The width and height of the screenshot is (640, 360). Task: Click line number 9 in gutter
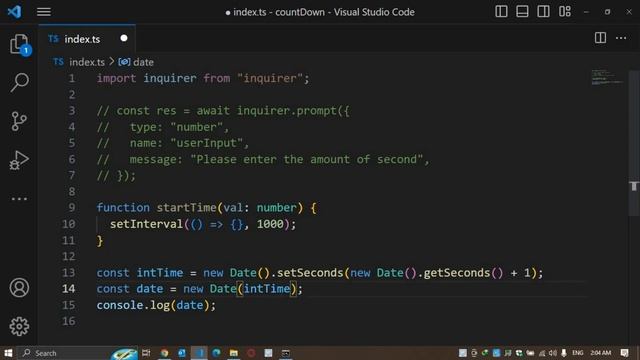[x=71, y=208]
